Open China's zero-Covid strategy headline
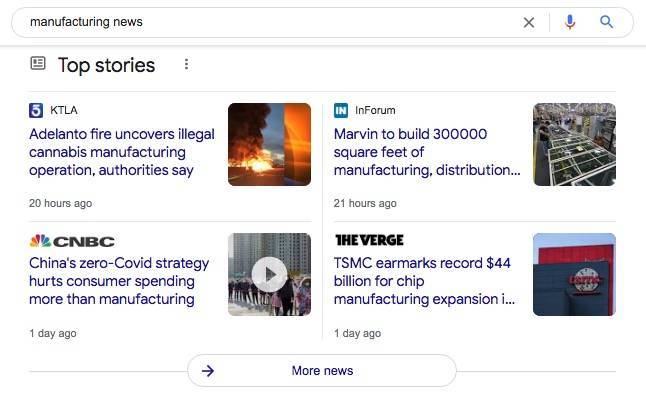Viewport: 646px width, 397px height. [x=119, y=281]
